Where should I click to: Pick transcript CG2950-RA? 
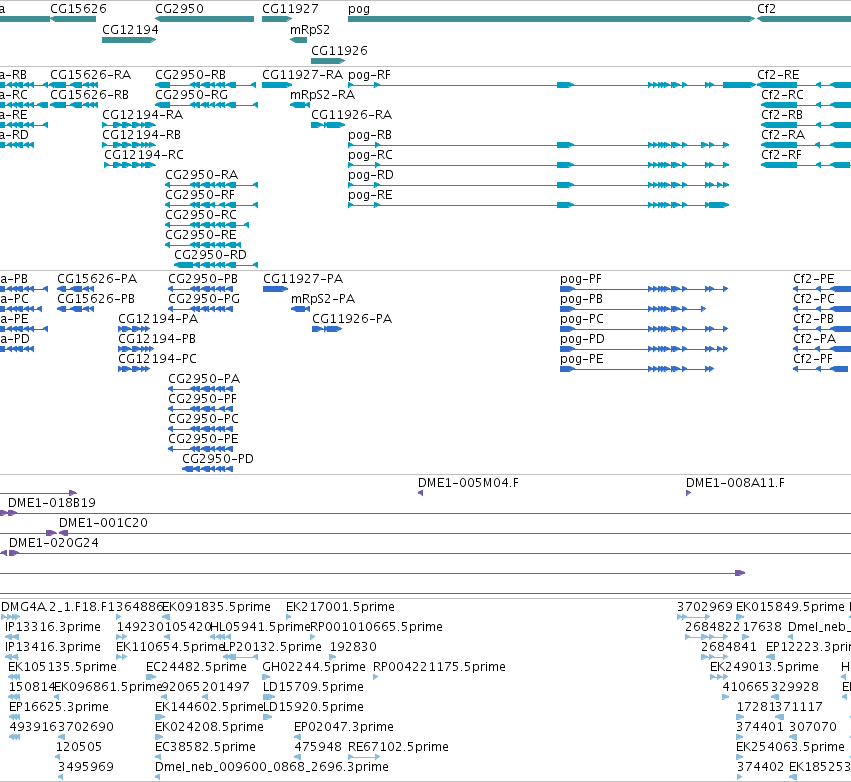[x=212, y=185]
